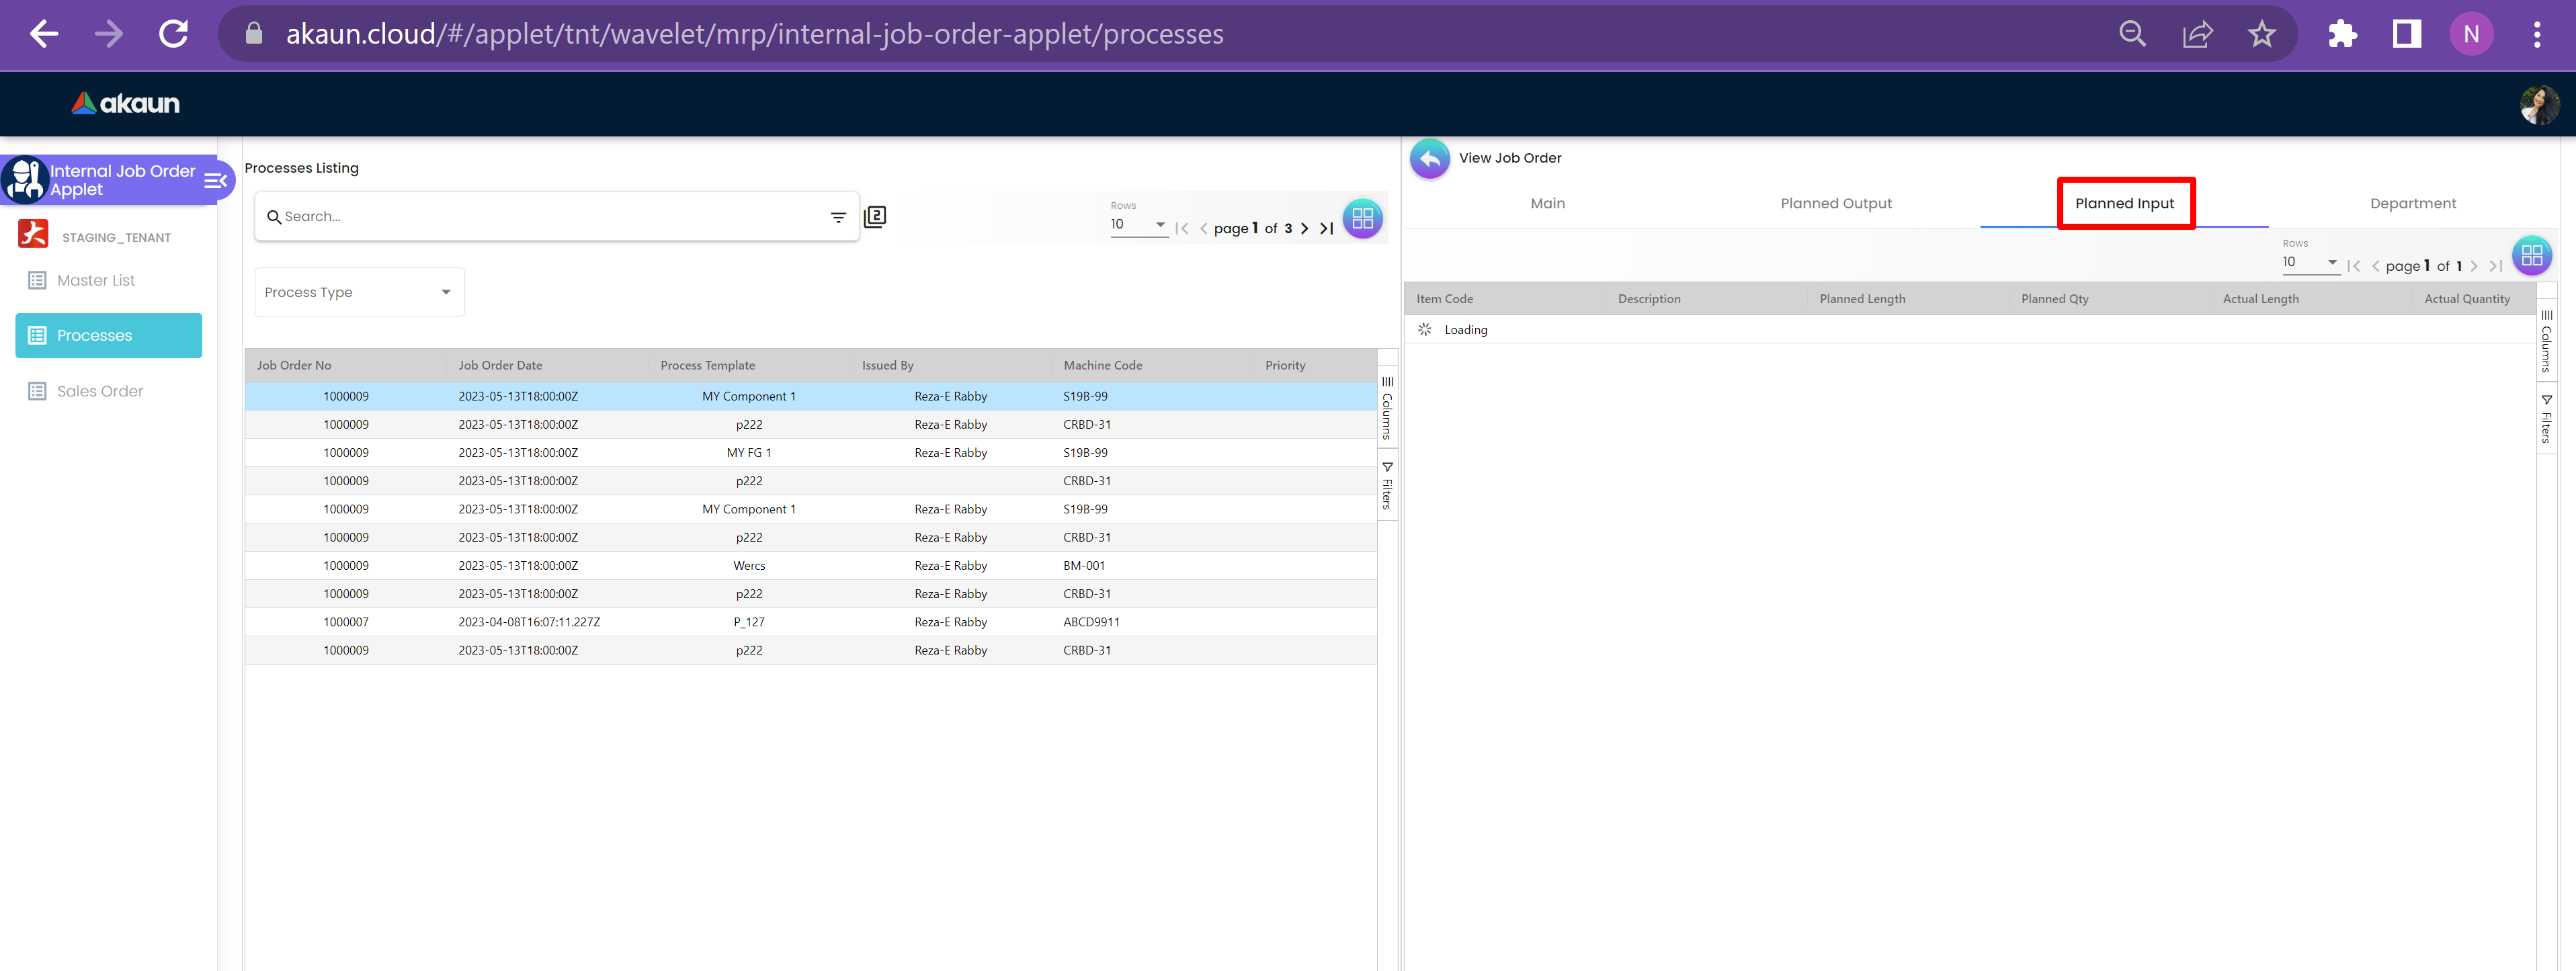Jump to last page of Processes Listing

point(1327,229)
